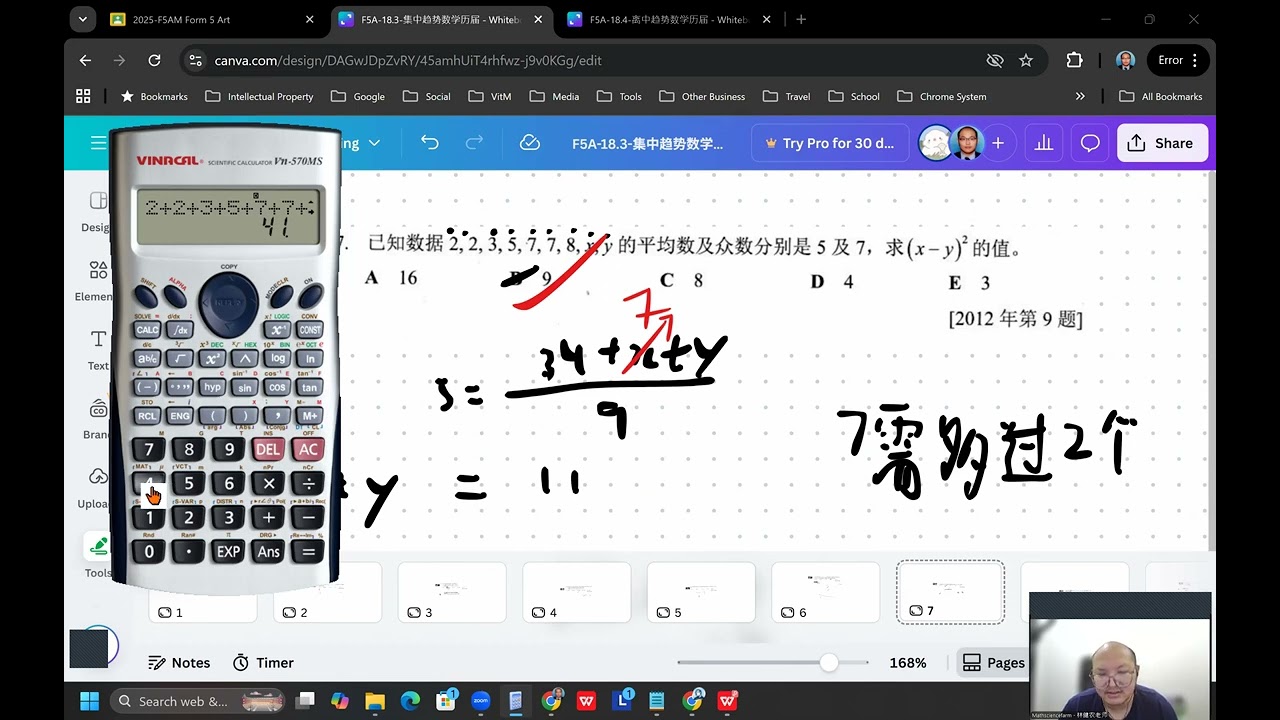This screenshot has height=720, width=1280.
Task: Open the Notes panel
Action: click(179, 662)
